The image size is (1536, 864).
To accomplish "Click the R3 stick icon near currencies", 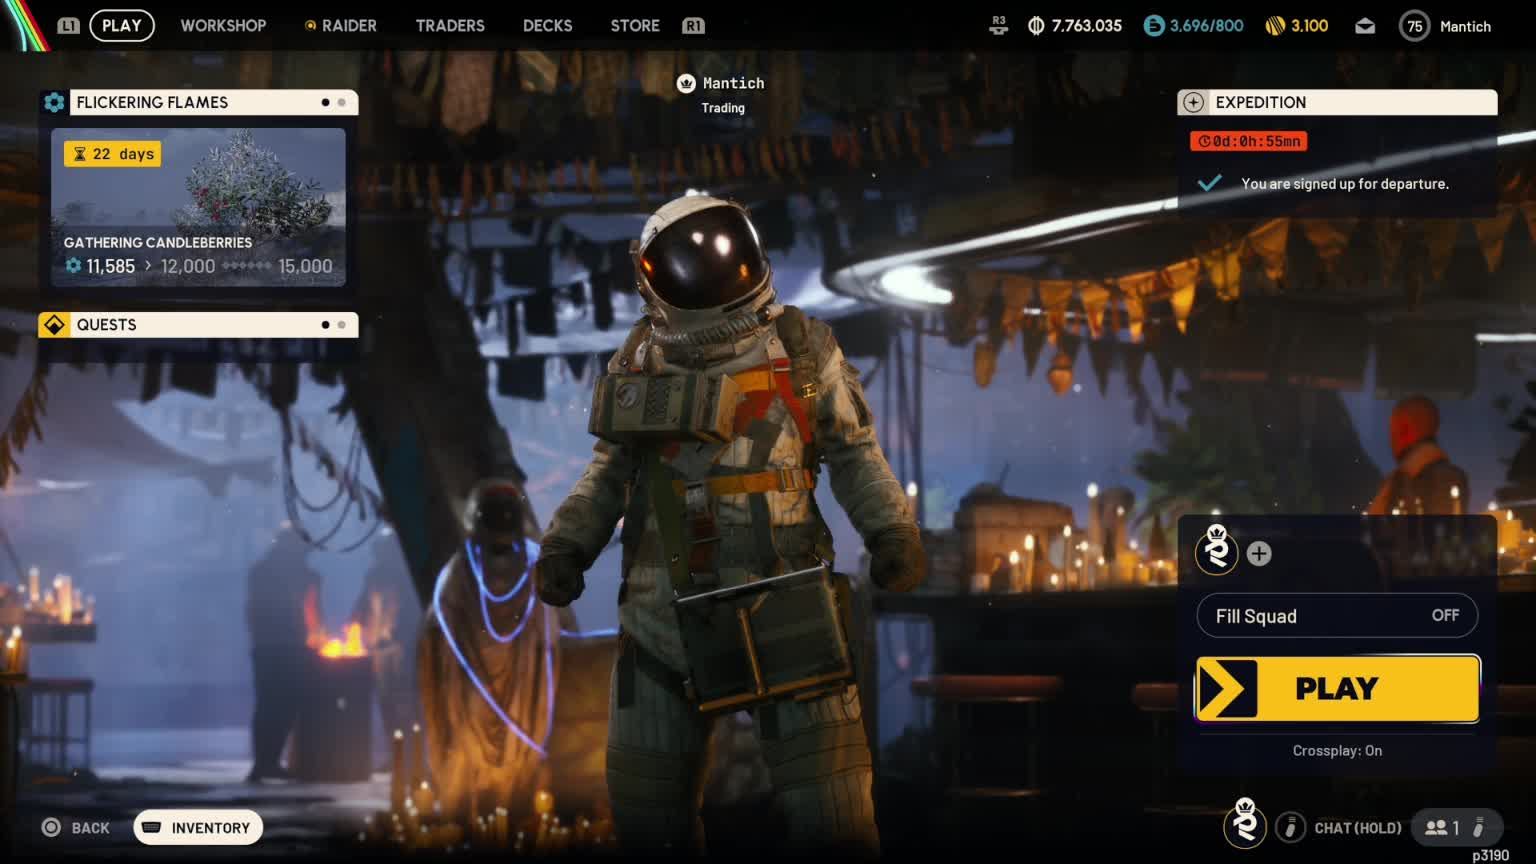I will click(998, 26).
